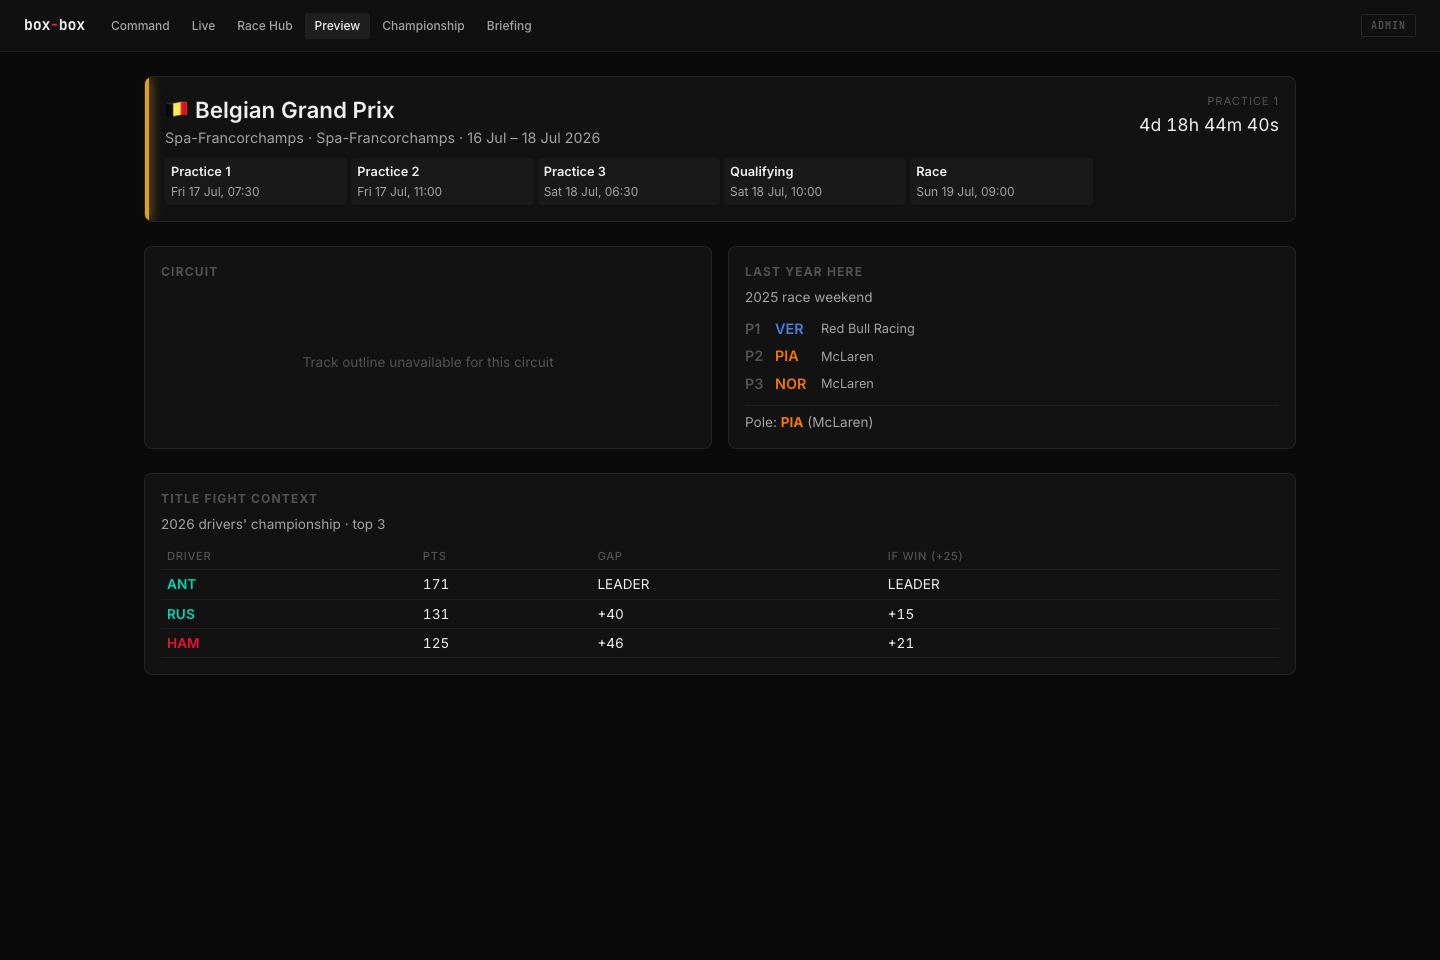Image resolution: width=1440 pixels, height=960 pixels.
Task: Click the ADMIN button
Action: [1388, 26]
